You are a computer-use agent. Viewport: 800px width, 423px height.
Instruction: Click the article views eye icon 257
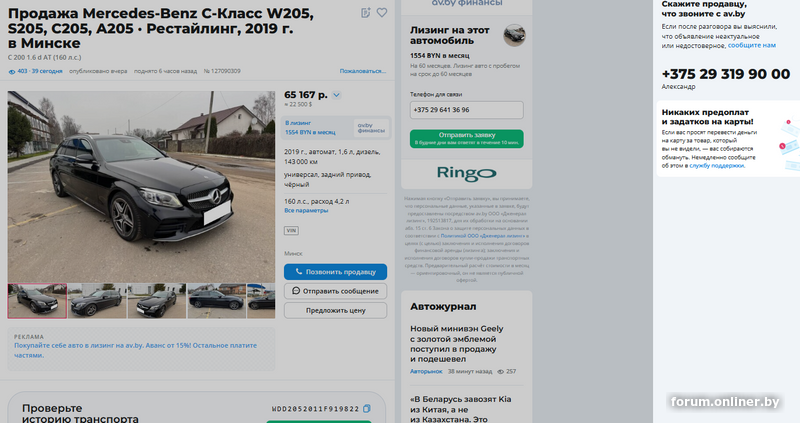pyautogui.click(x=501, y=371)
